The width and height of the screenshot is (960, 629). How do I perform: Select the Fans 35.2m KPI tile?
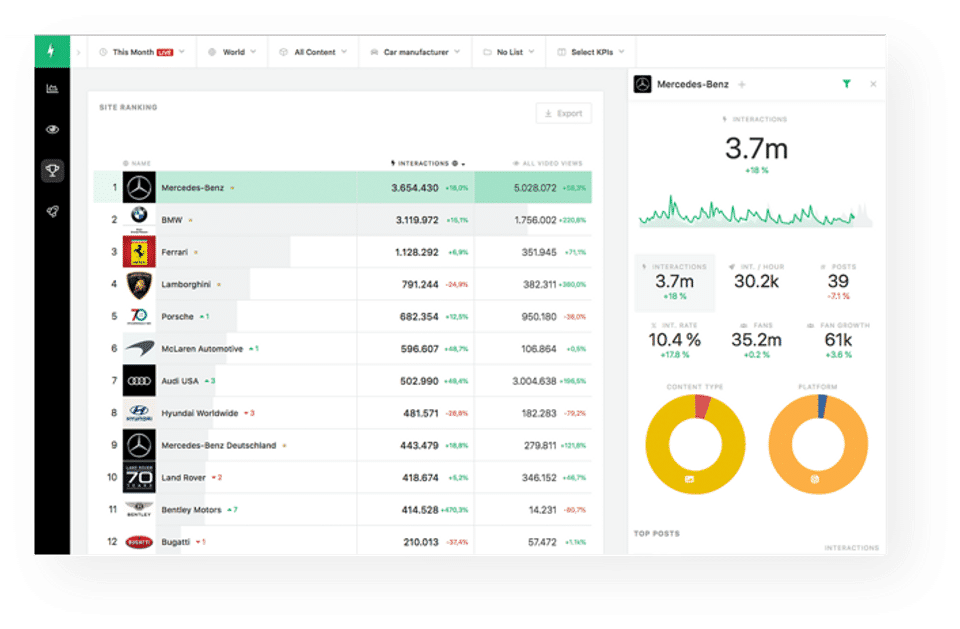(756, 340)
